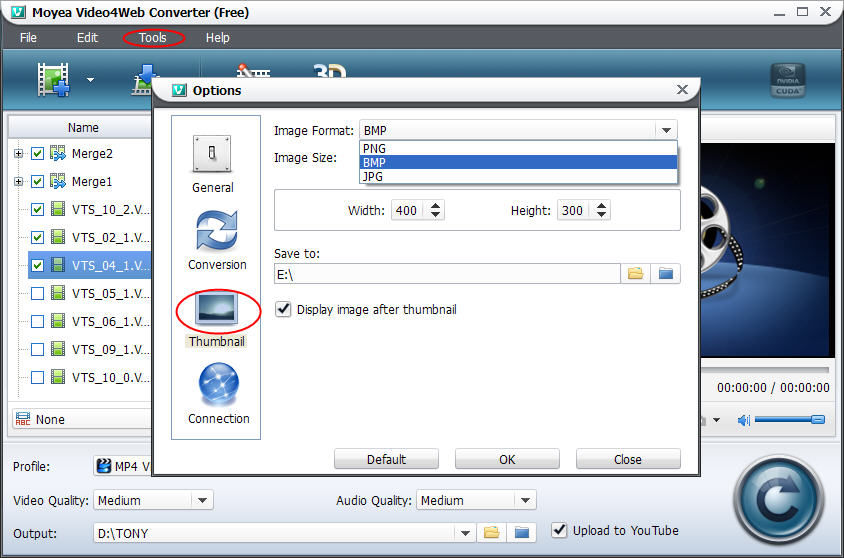Uncheck the Merge1 checkbox
This screenshot has width=844, height=558.
(37, 182)
